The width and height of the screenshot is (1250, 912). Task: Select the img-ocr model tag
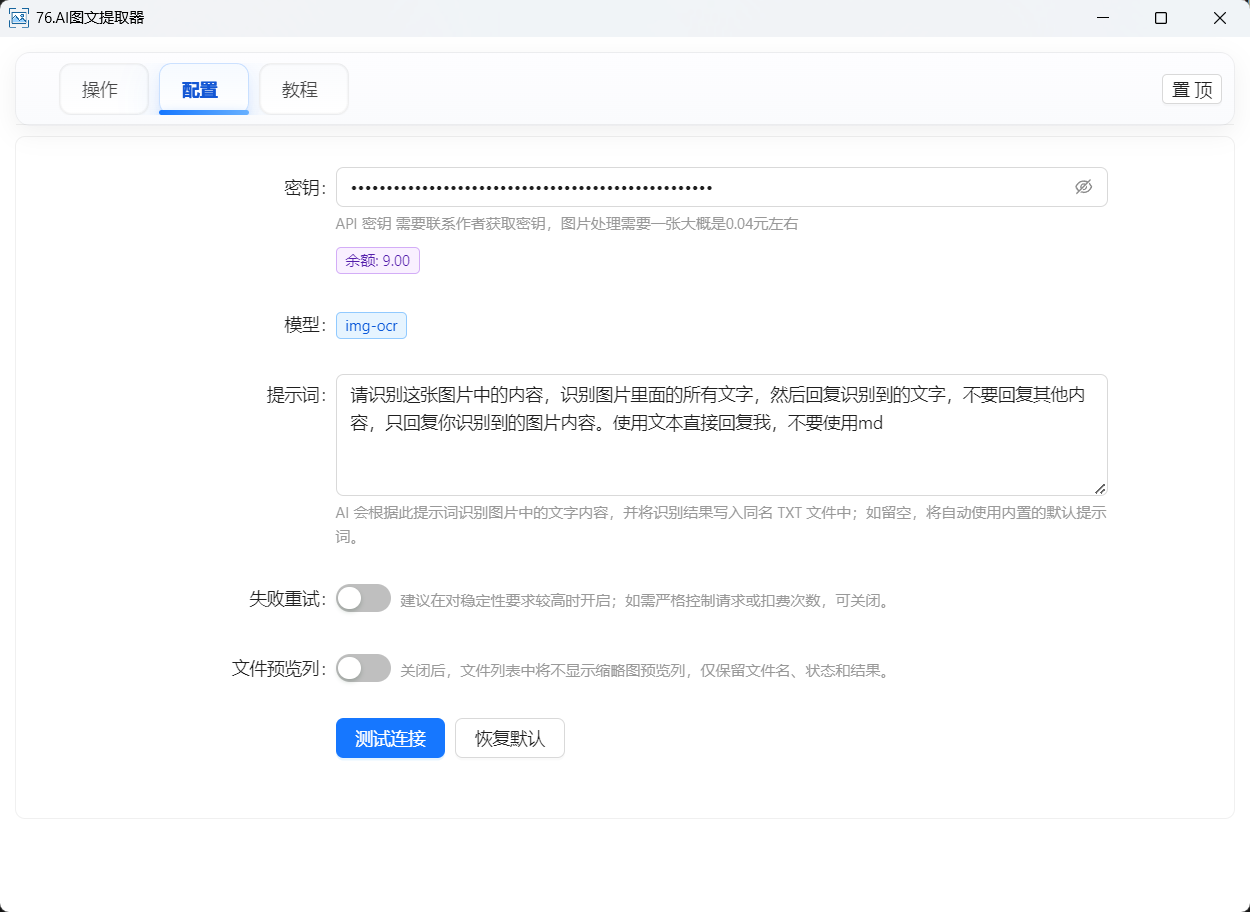point(371,326)
